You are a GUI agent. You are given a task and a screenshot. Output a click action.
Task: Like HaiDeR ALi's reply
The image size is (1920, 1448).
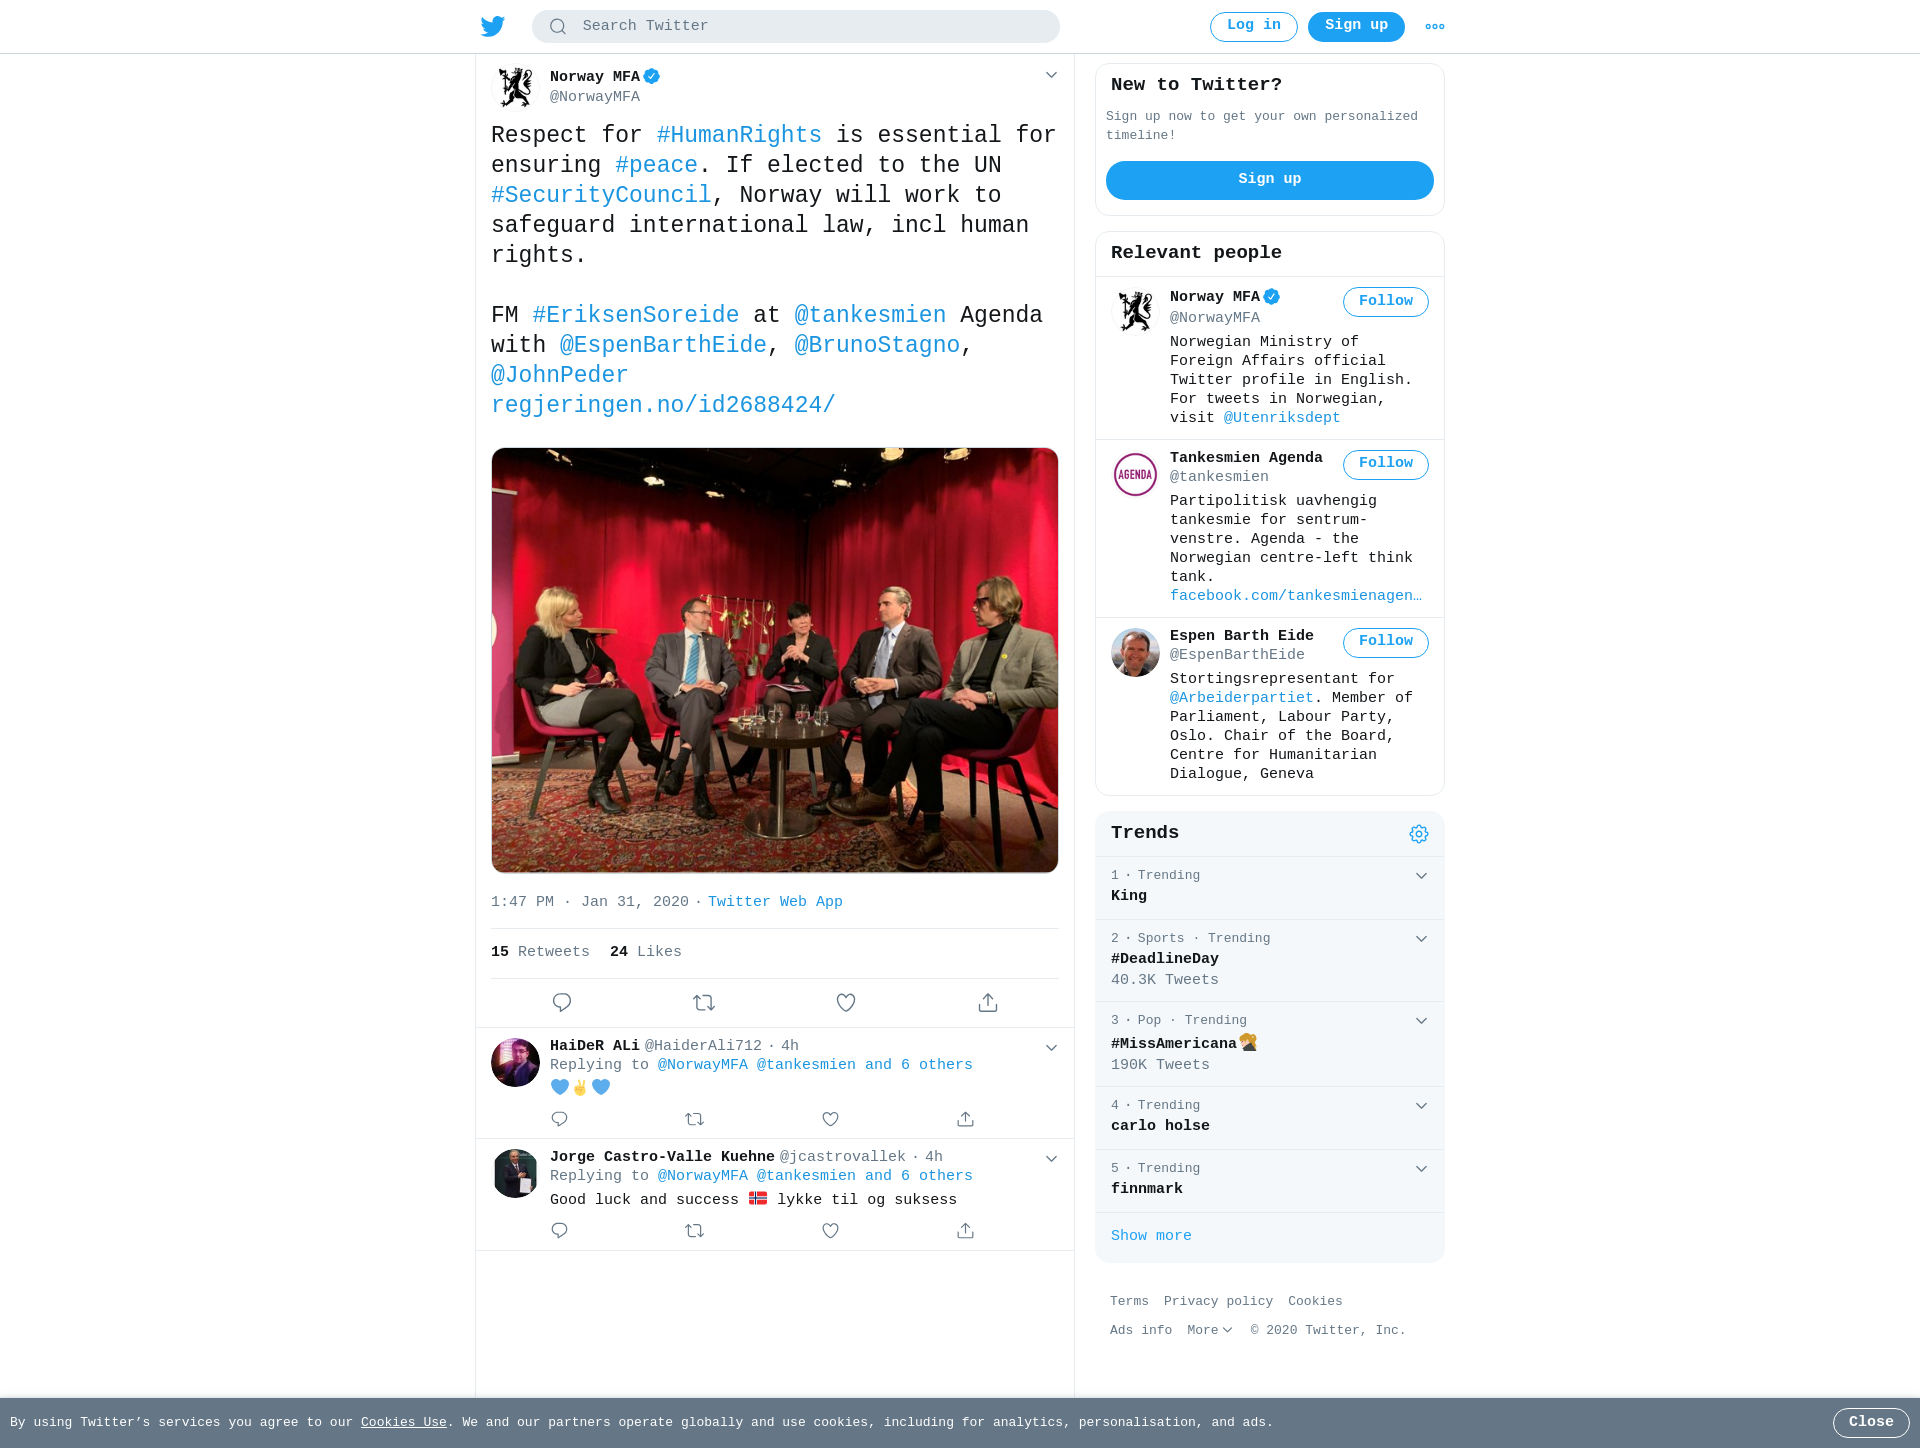830,1119
